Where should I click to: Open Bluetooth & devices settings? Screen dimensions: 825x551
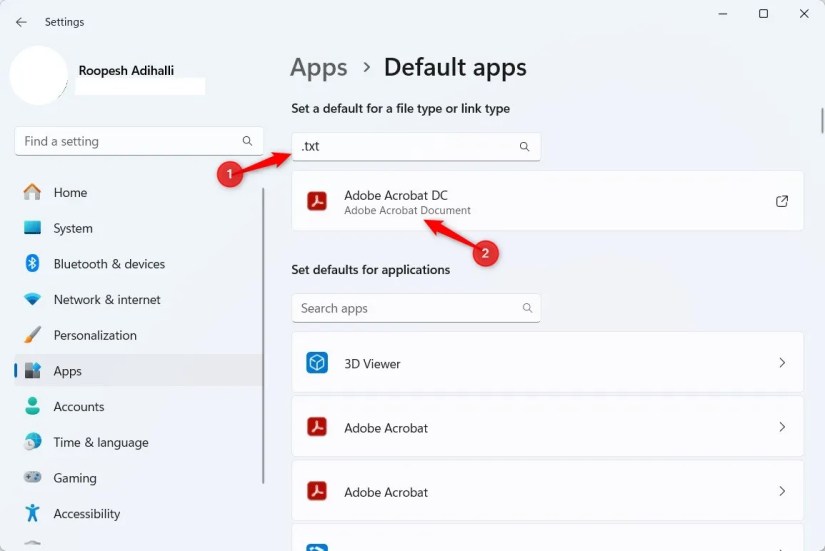[x=138, y=264]
